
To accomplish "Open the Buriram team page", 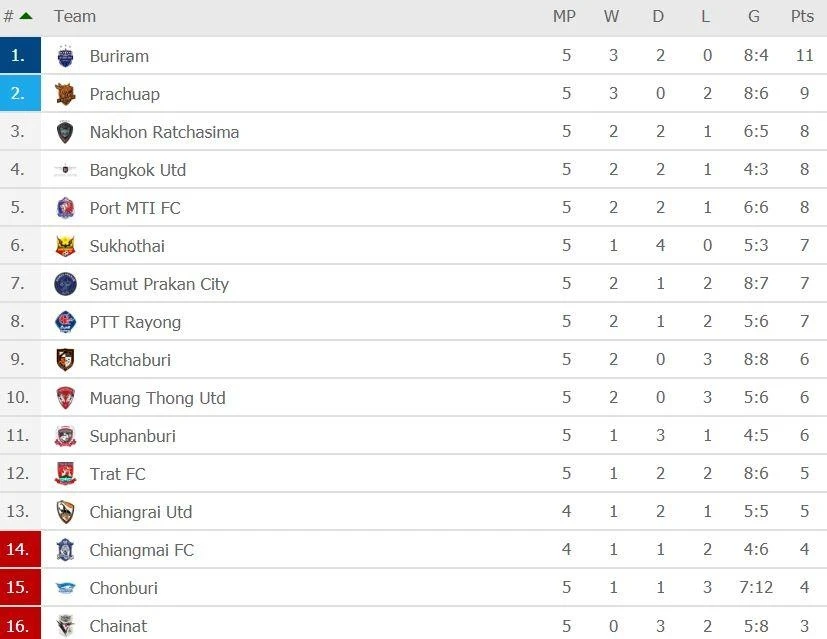I will tap(119, 56).
